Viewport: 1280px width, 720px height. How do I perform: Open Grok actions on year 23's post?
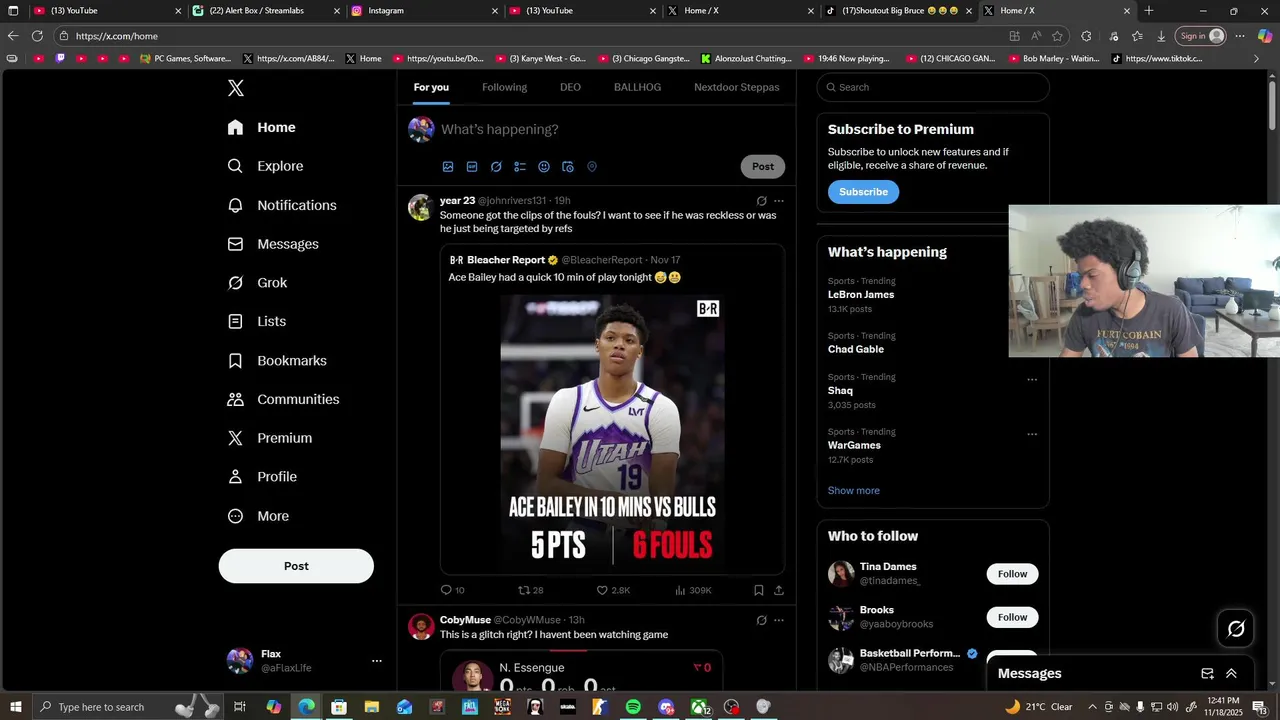click(762, 201)
